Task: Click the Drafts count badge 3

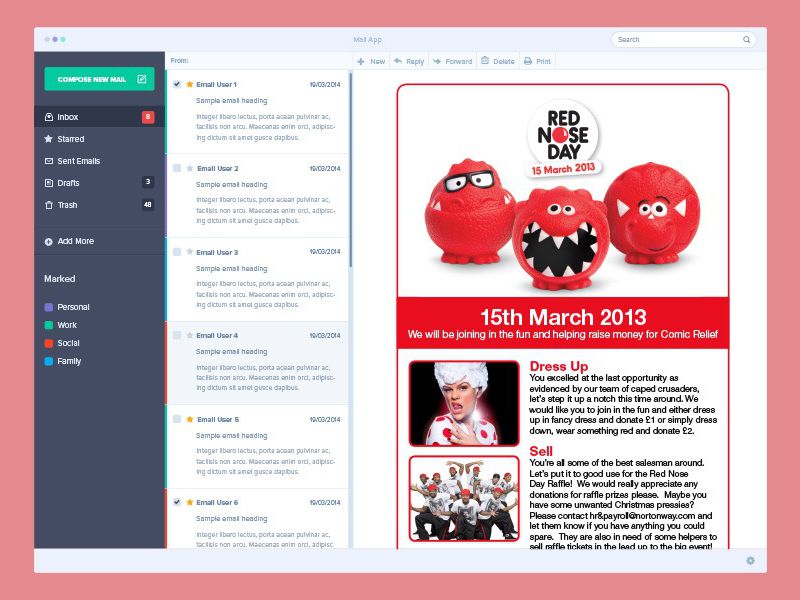Action: coord(148,182)
